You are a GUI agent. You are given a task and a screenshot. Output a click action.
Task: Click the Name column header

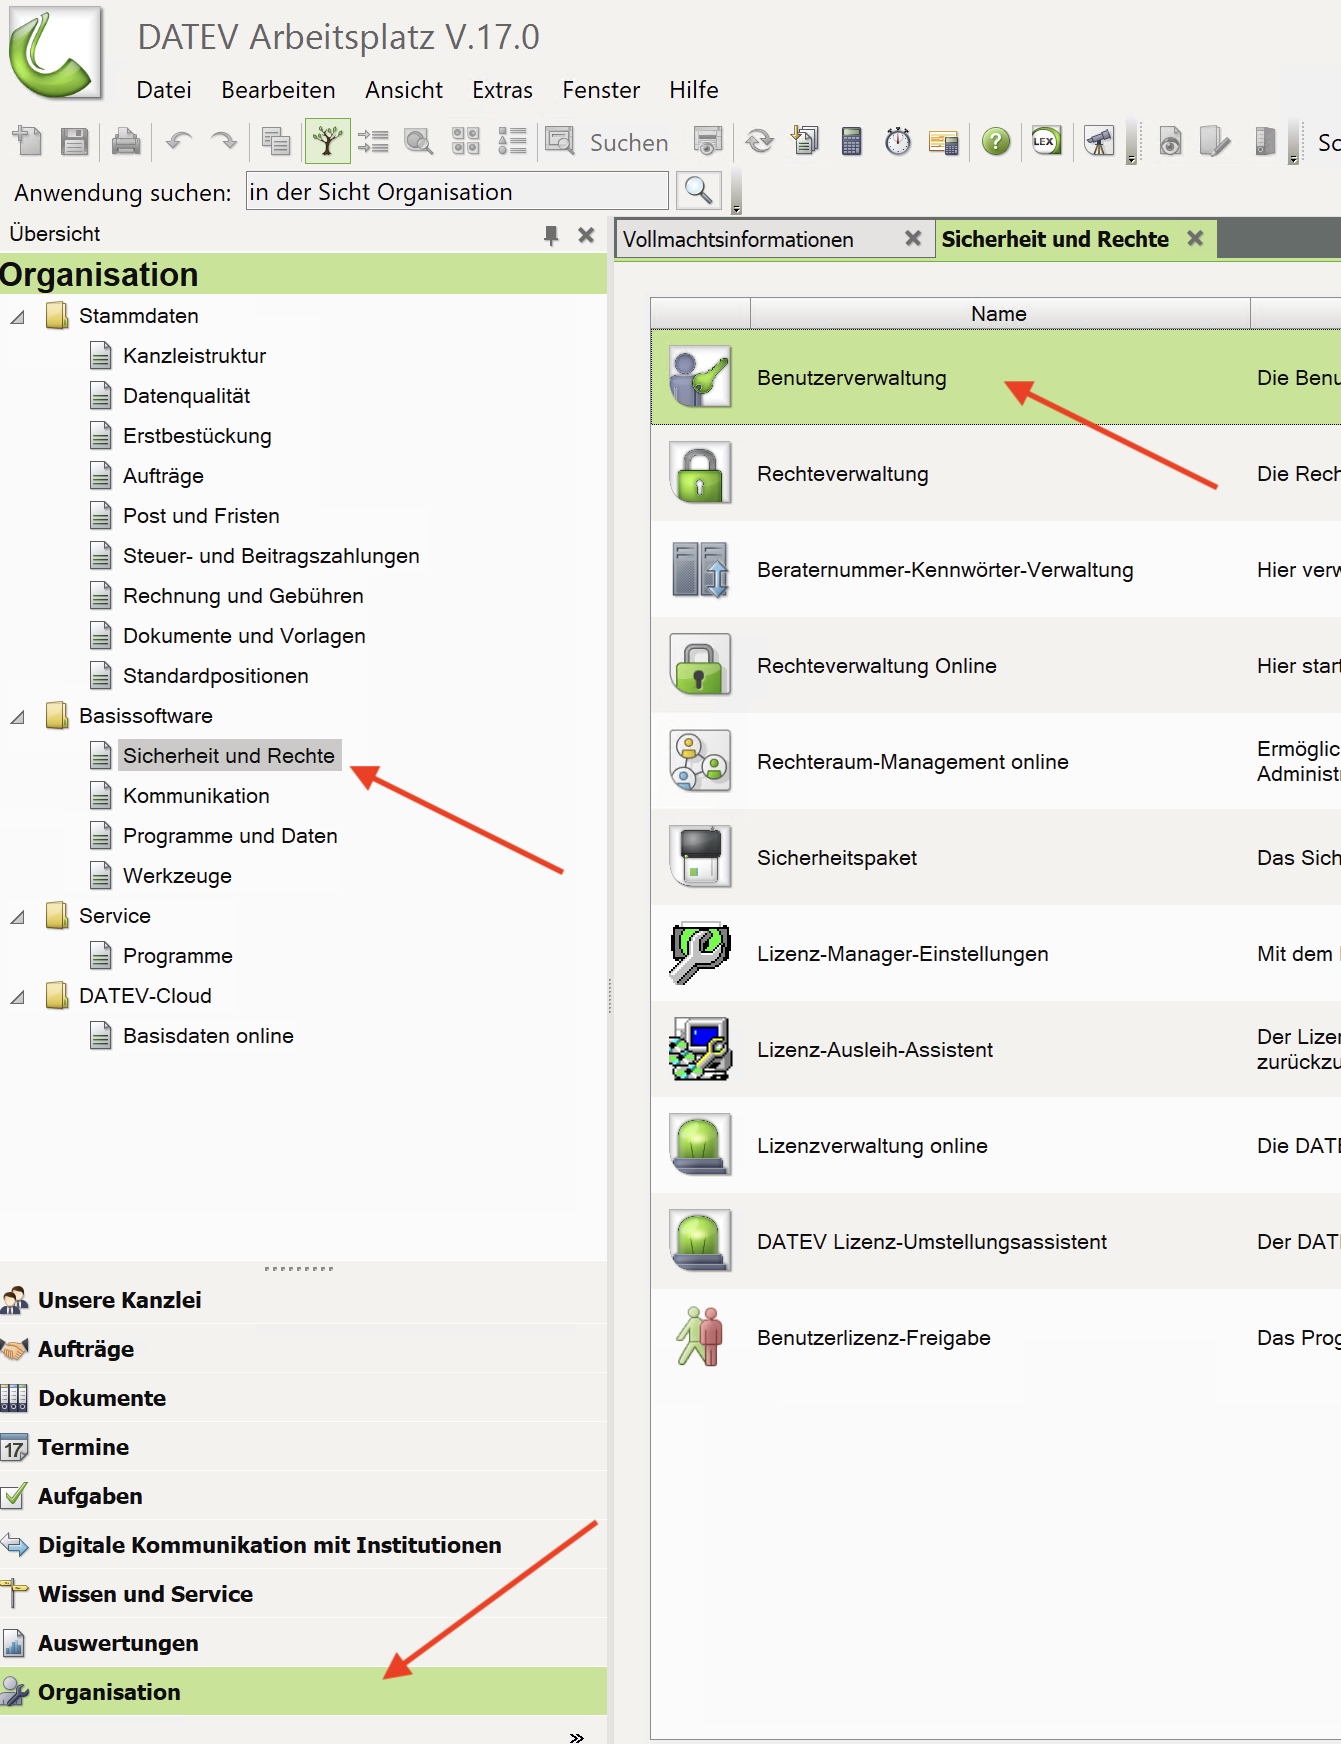point(999,313)
